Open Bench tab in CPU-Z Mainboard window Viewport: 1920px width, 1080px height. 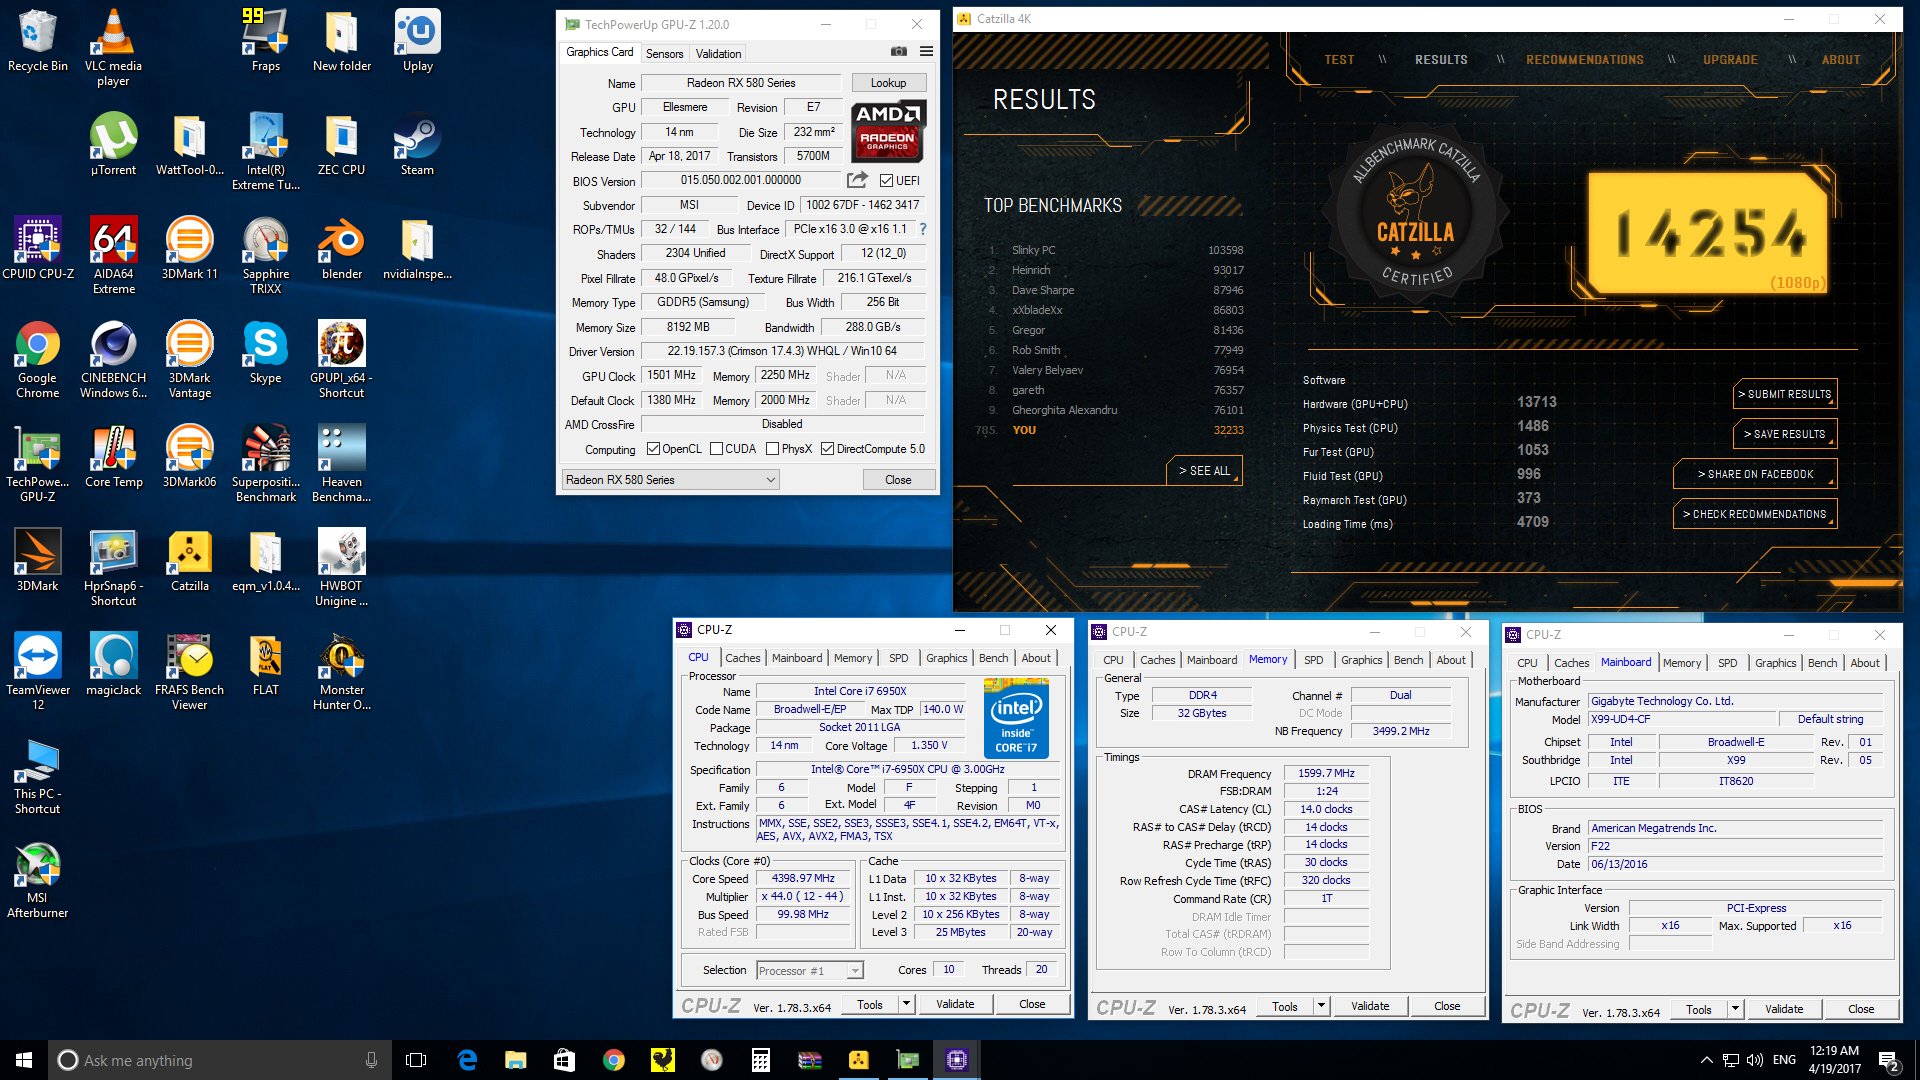pos(1822,663)
